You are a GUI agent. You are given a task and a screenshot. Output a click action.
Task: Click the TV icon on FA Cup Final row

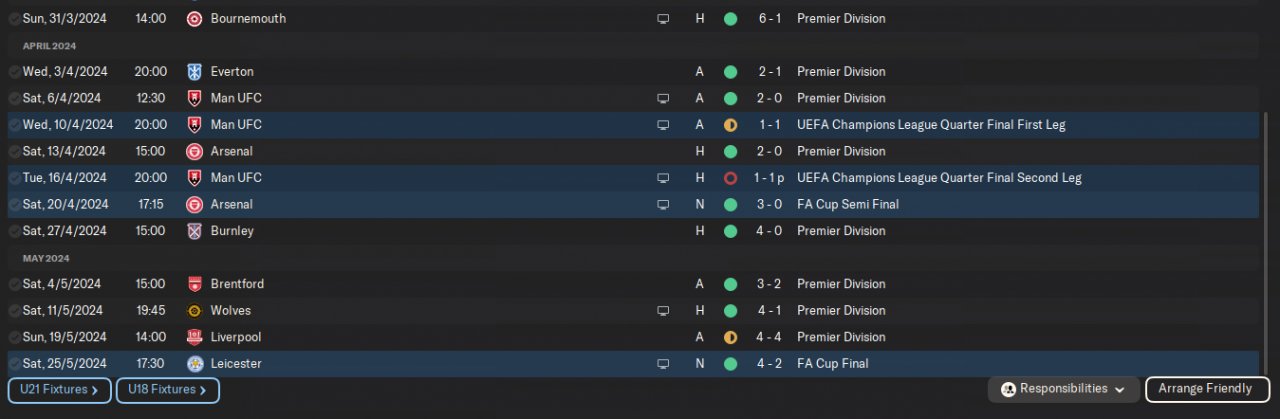point(662,364)
